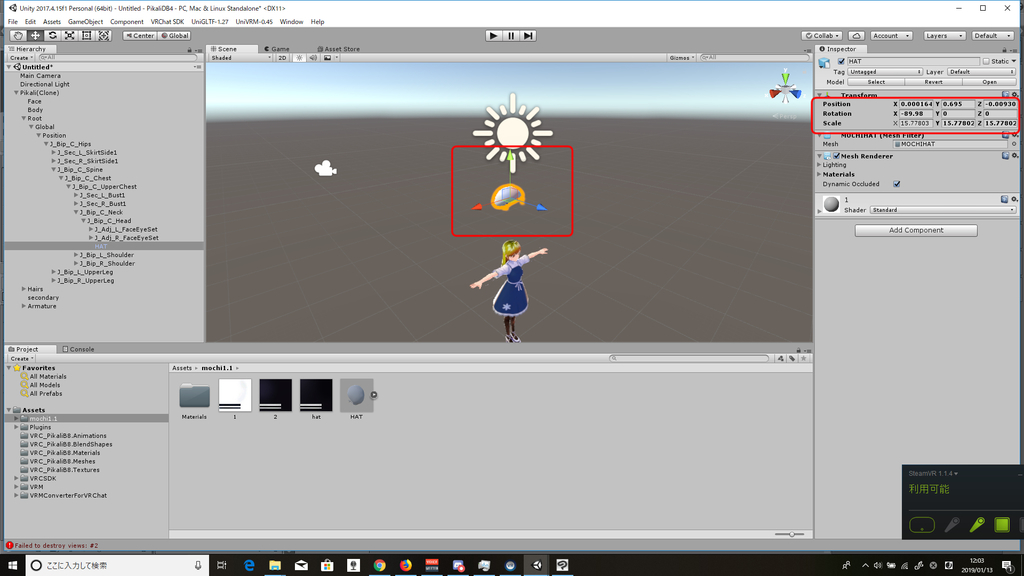Click the scene orientation gizmo
Viewport: 1024px width, 576px height.
pyautogui.click(x=785, y=89)
